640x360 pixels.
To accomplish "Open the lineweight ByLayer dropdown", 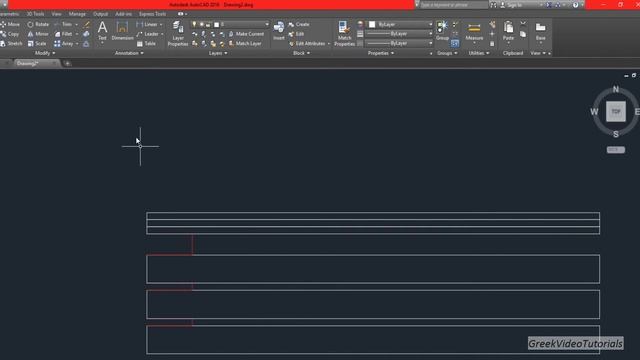I will point(430,34).
